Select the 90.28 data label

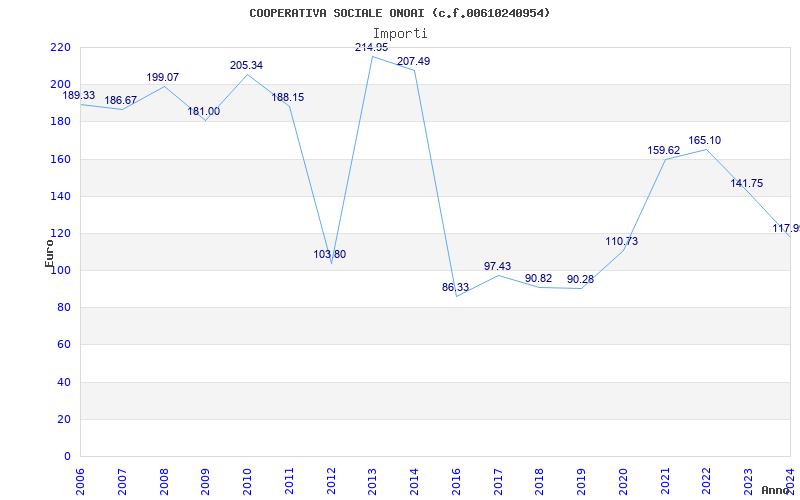point(581,280)
